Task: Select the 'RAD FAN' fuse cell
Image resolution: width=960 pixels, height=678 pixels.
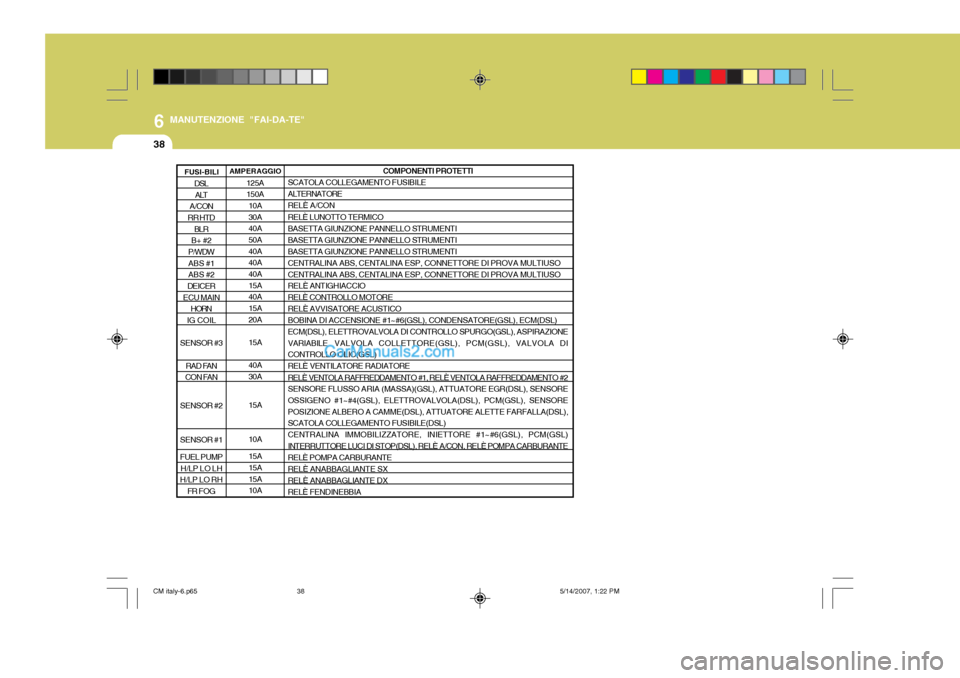Action: point(201,366)
